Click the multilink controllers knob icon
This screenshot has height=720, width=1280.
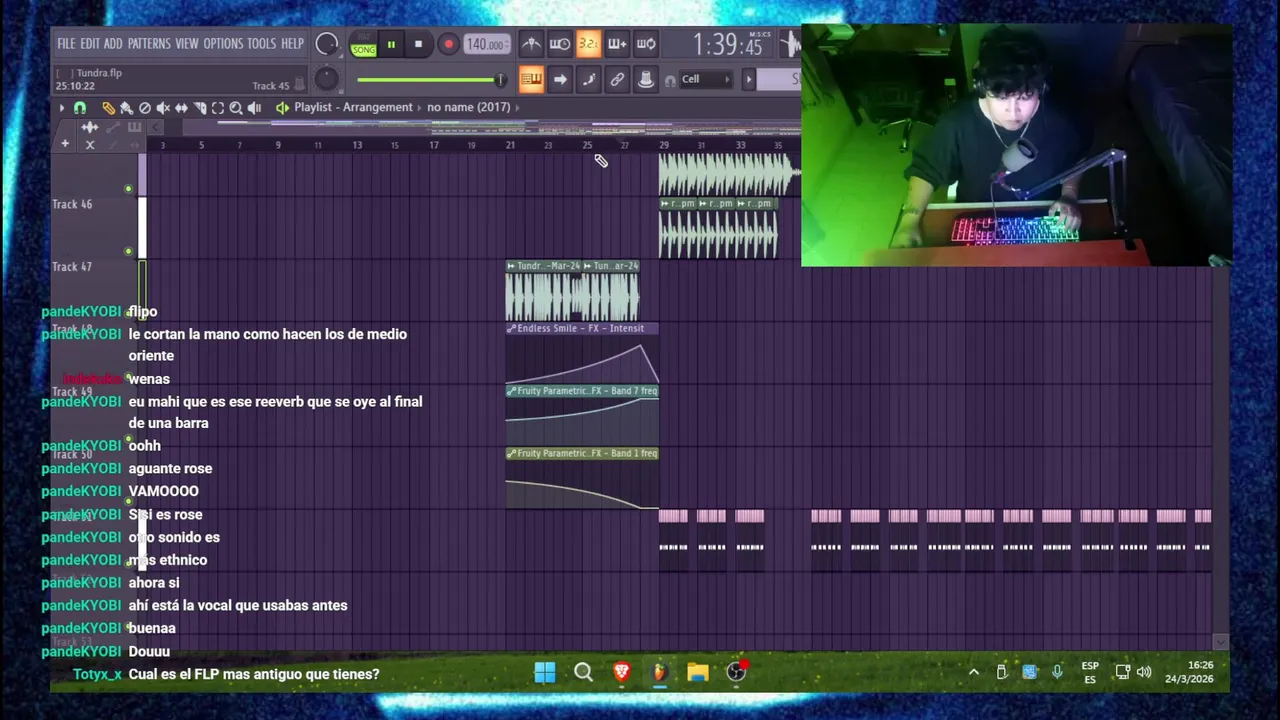pos(646,79)
